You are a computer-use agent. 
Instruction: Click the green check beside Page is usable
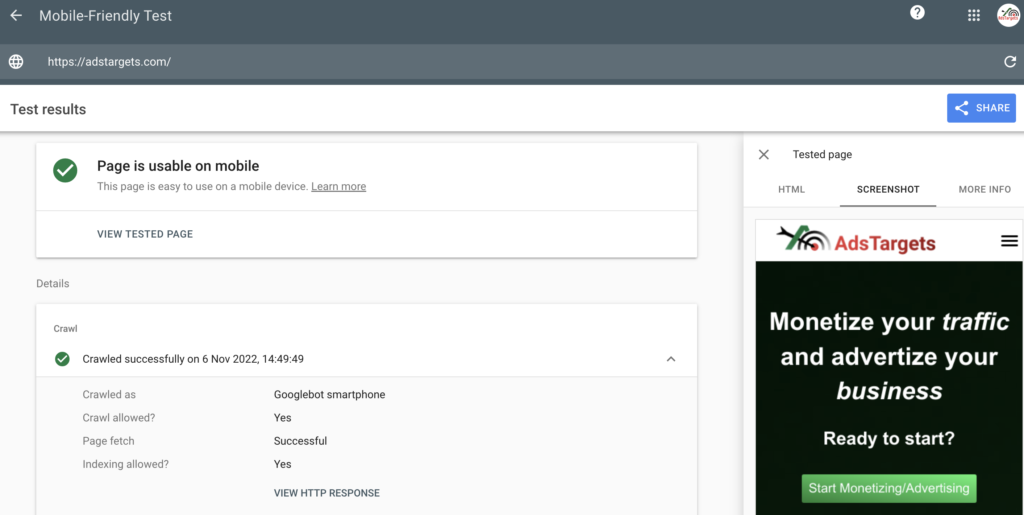[65, 170]
